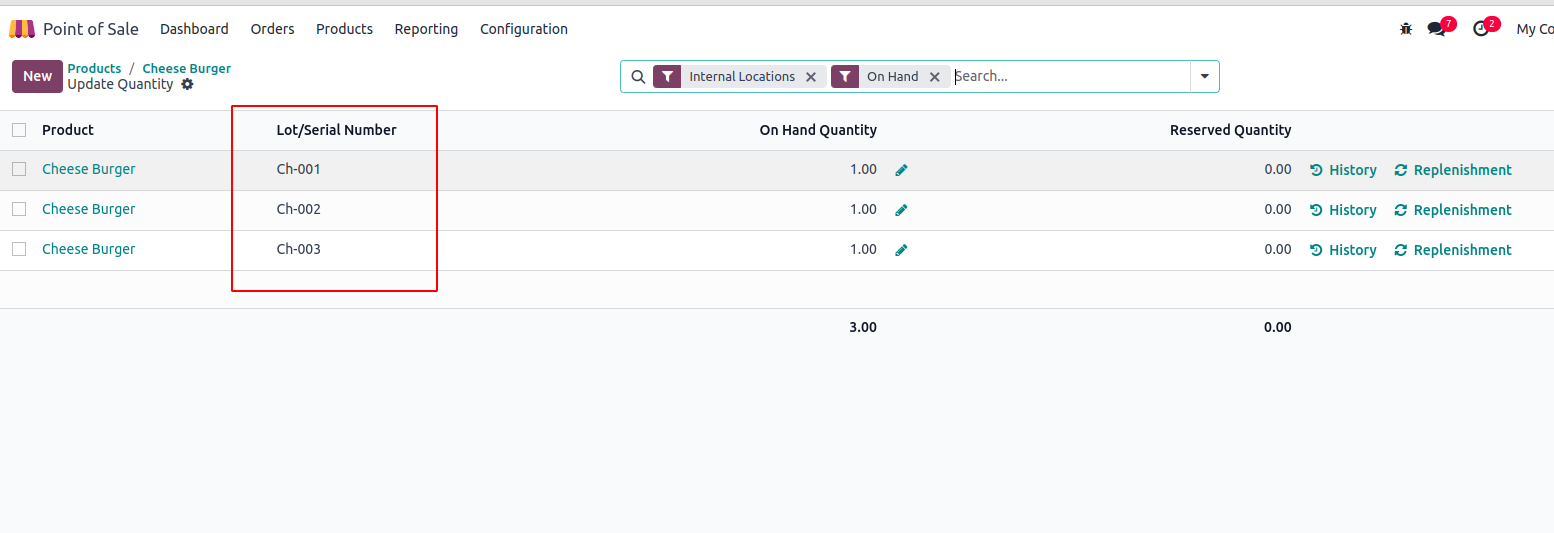Click the pencil edit icon for Ch-001
Image resolution: width=1554 pixels, height=533 pixels.
tap(901, 170)
